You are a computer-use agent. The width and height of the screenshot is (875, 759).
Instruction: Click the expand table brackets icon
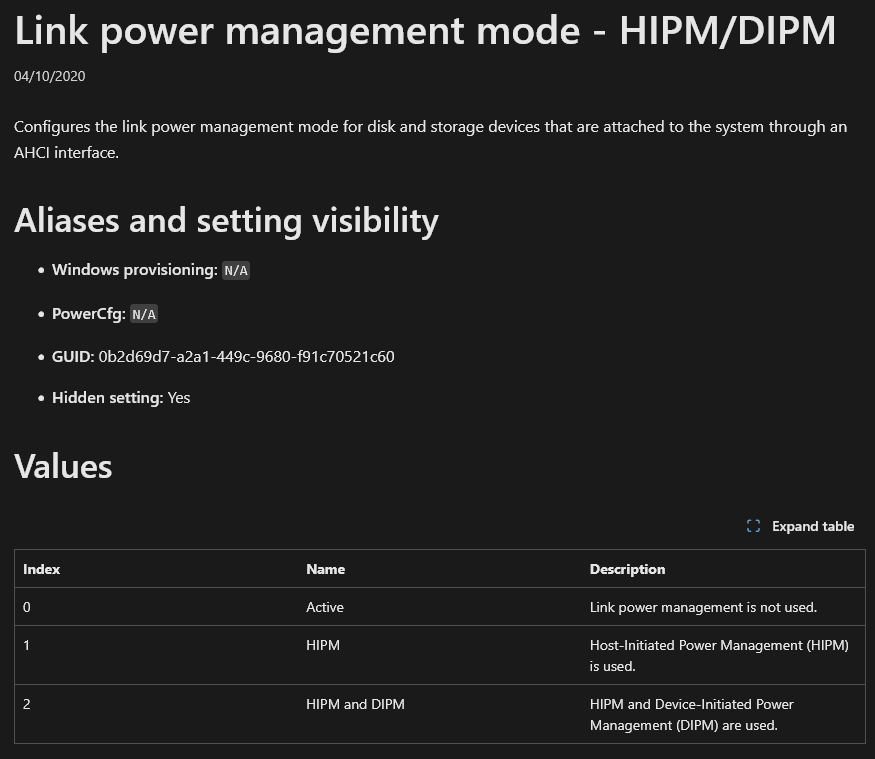pos(753,526)
